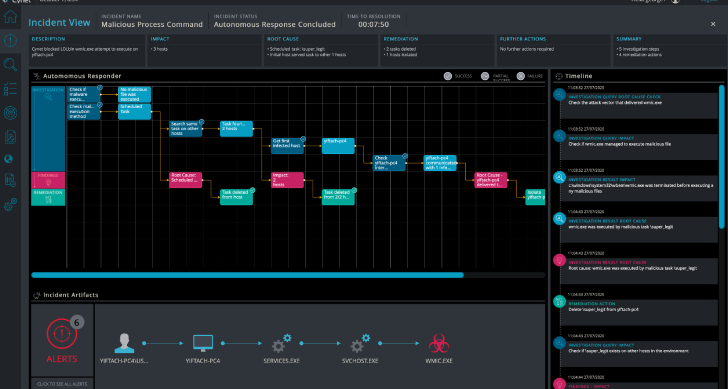Screen dimensions: 728x389
Task: Open the 'Get first infected host' node
Action: click(287, 146)
